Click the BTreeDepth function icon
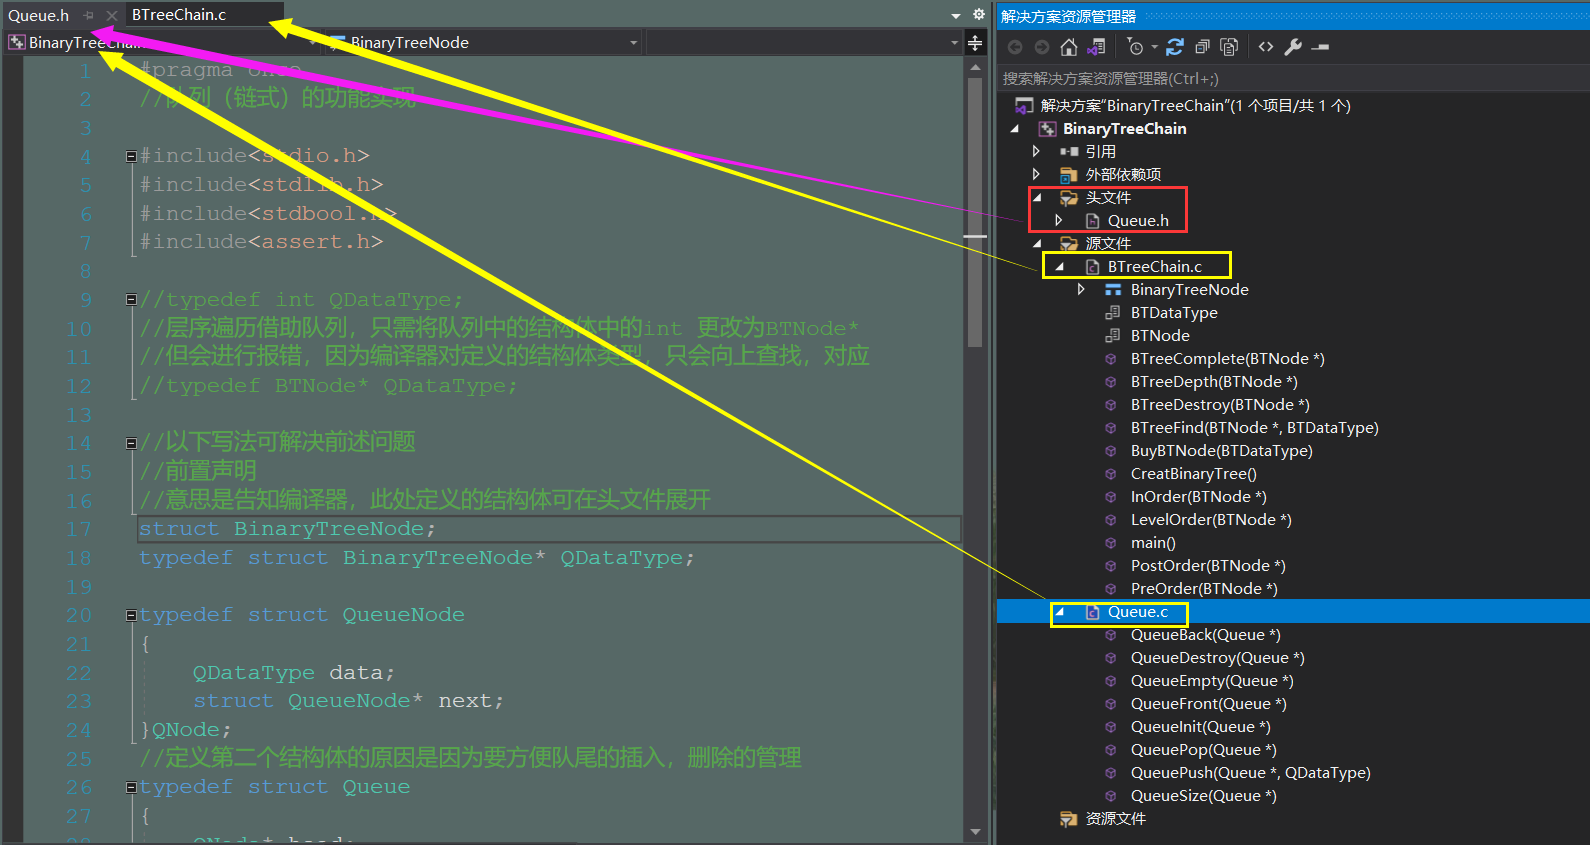Viewport: 1590px width, 845px height. point(1110,381)
